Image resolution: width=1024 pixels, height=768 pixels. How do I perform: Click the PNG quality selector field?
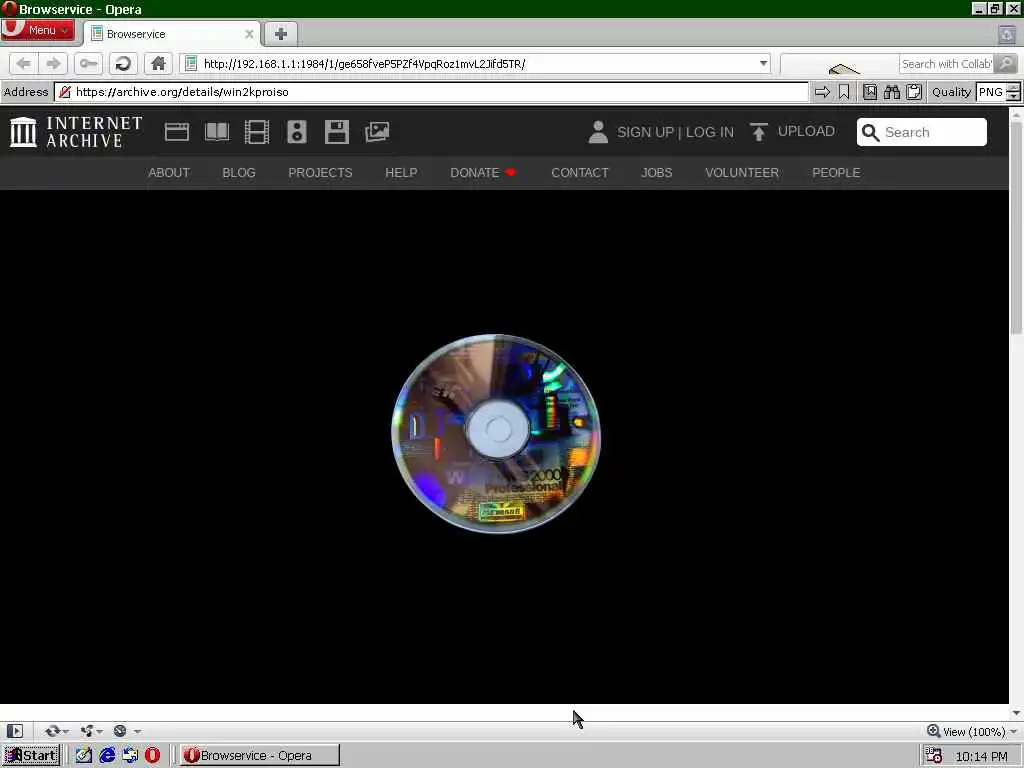pyautogui.click(x=991, y=92)
